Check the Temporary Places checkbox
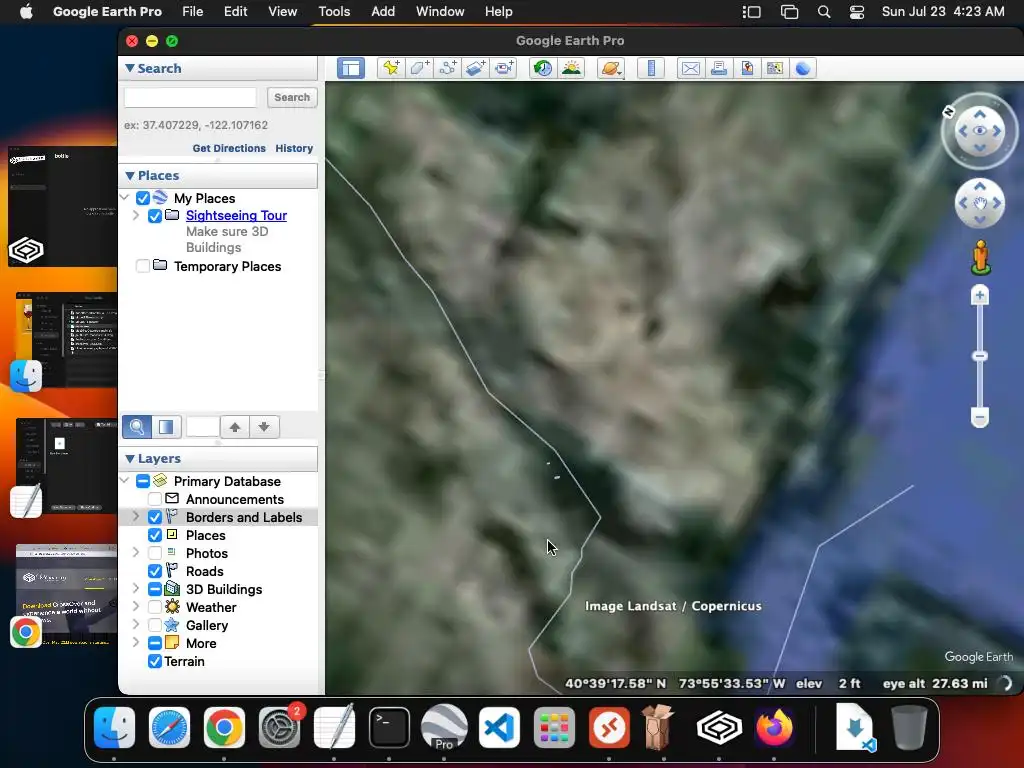Image resolution: width=1024 pixels, height=768 pixels. click(x=143, y=266)
